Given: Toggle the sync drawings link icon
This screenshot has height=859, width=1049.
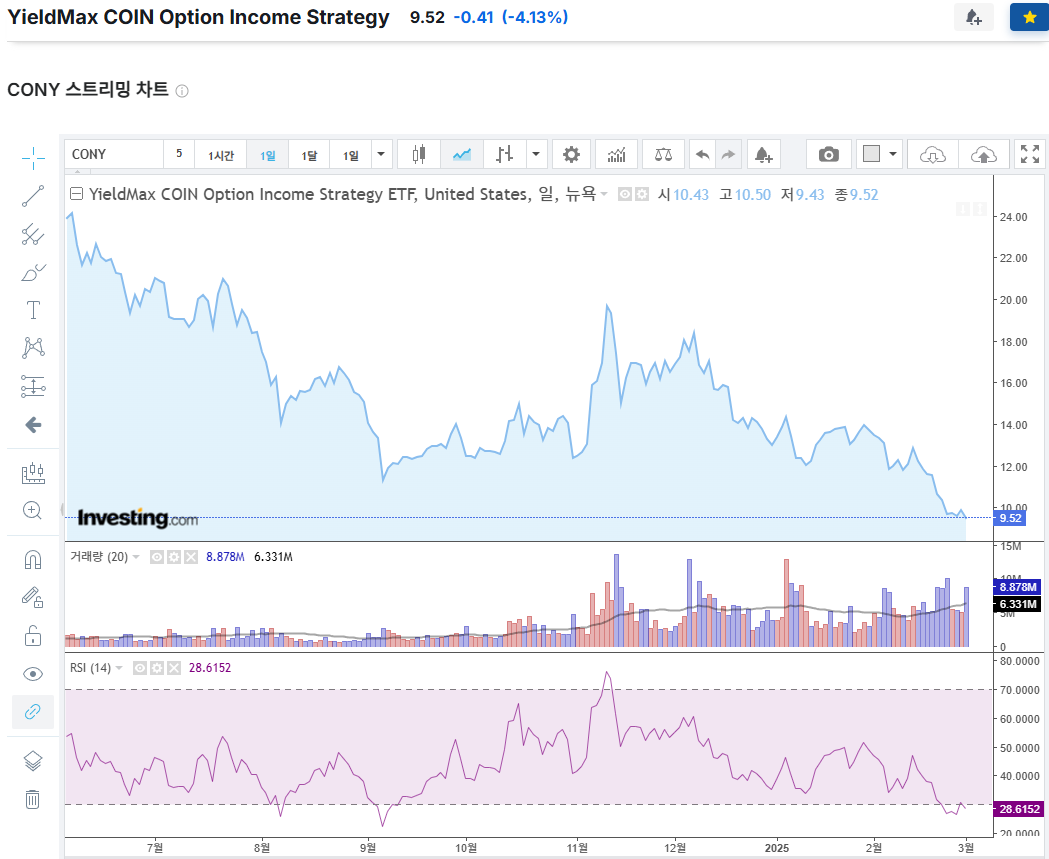Looking at the screenshot, I should 33,712.
